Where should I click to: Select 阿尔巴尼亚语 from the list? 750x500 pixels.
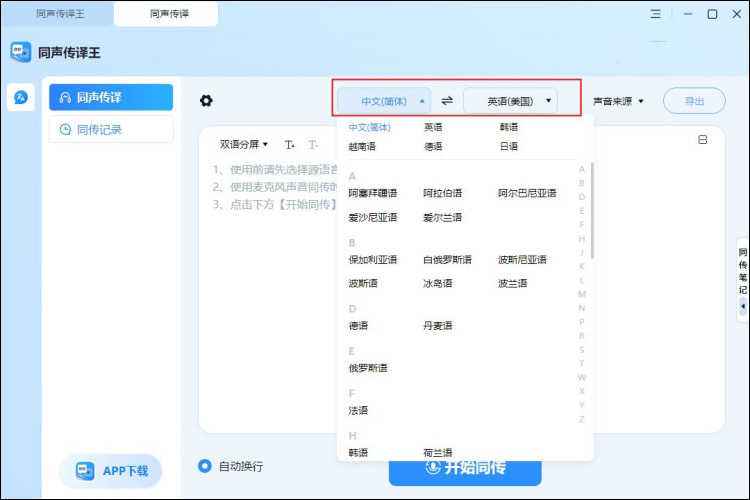tap(527, 193)
